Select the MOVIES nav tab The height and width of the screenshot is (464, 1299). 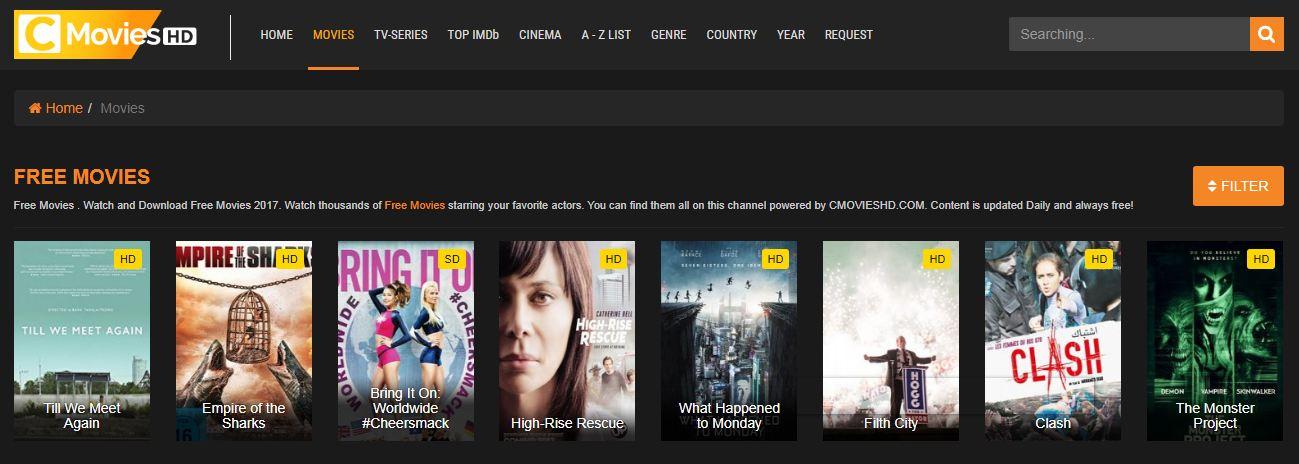click(333, 35)
